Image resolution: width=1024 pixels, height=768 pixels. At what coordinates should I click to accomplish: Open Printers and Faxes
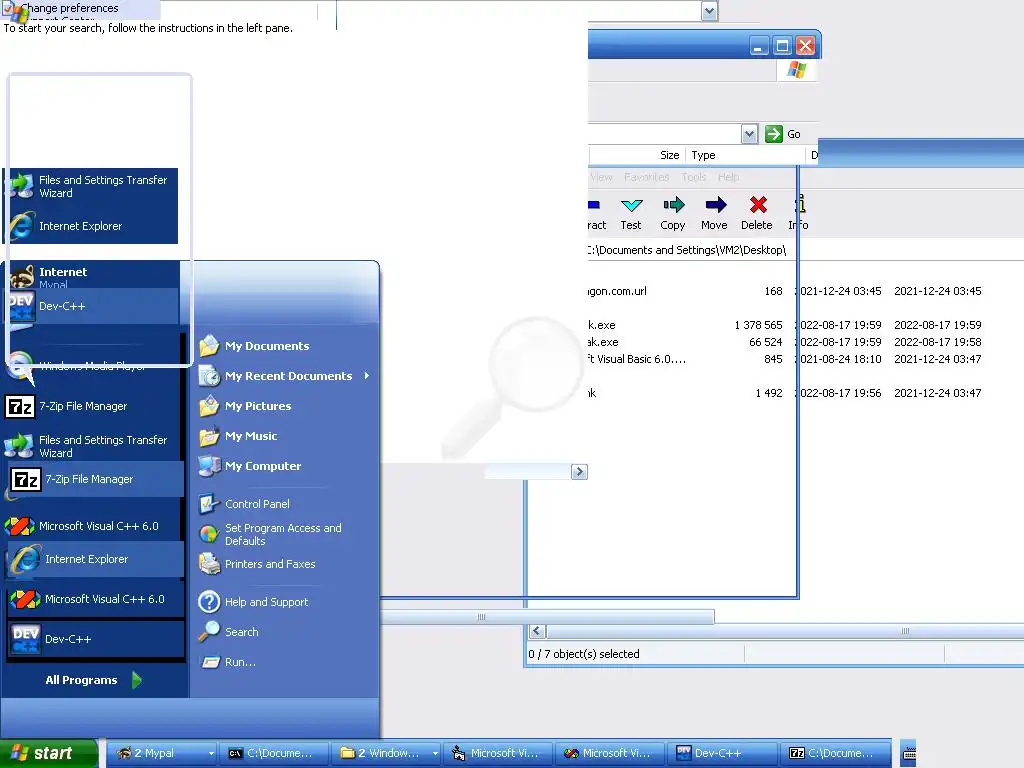click(x=270, y=564)
